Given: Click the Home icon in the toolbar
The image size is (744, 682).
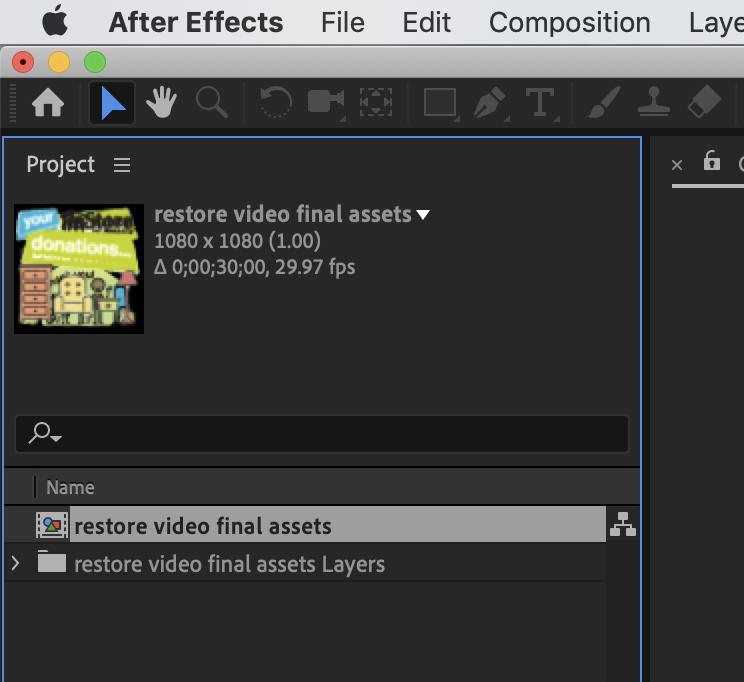Looking at the screenshot, I should [x=48, y=103].
